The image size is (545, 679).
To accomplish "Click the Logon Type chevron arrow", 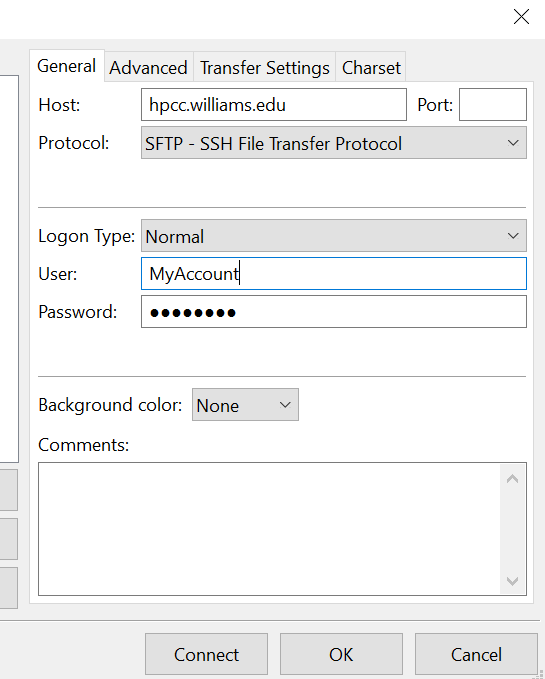I will [x=513, y=236].
